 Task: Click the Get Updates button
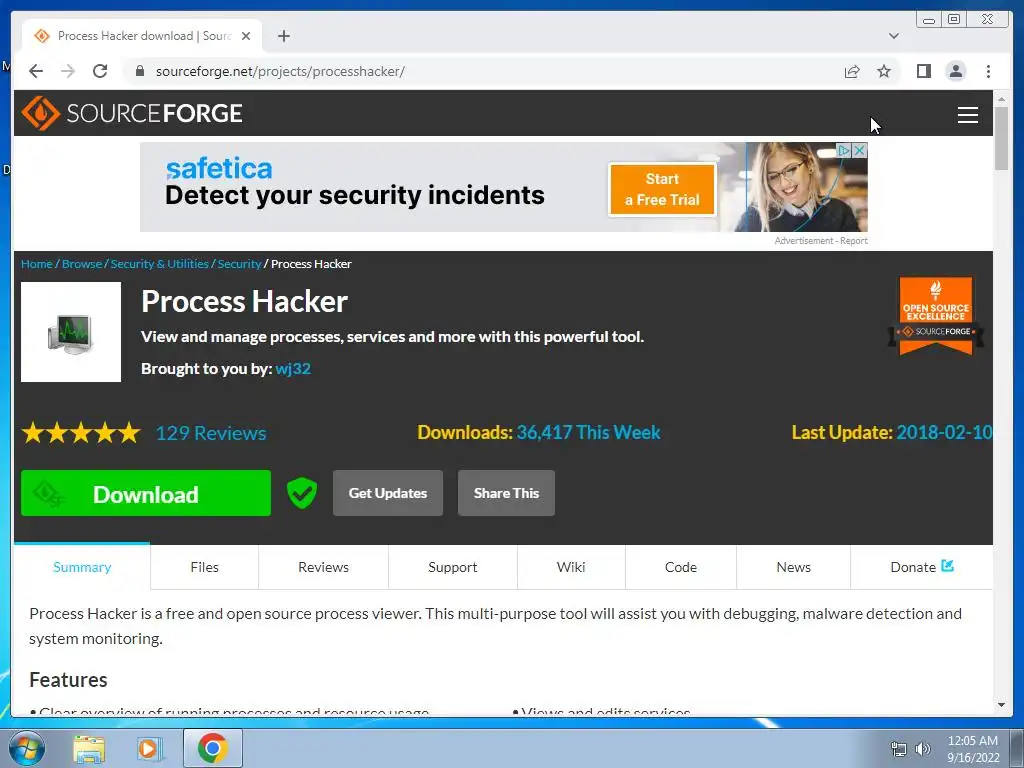[x=388, y=493]
